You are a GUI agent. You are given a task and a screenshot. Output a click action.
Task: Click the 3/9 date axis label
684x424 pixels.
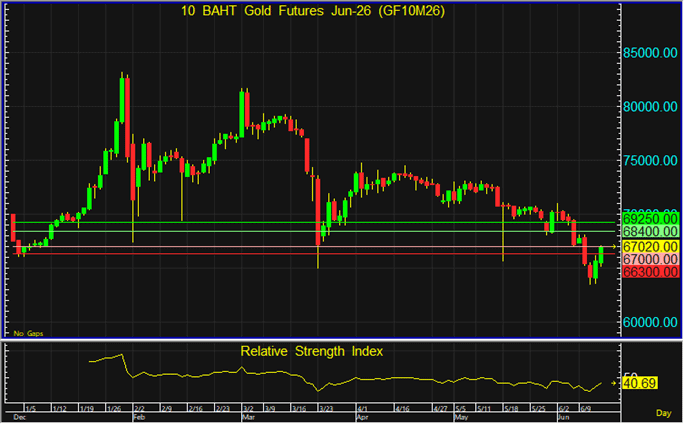click(270, 409)
